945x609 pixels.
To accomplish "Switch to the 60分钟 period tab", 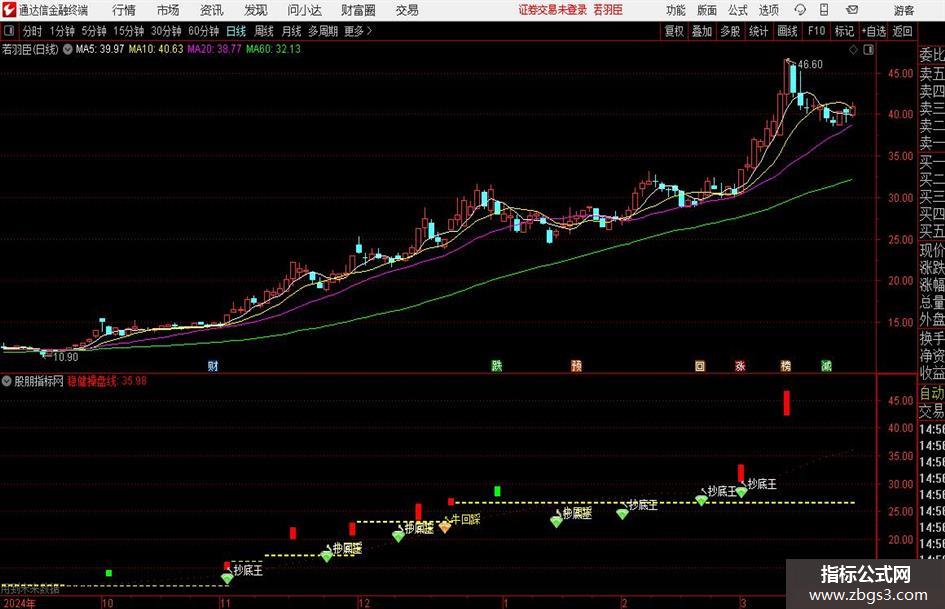I will coord(204,31).
